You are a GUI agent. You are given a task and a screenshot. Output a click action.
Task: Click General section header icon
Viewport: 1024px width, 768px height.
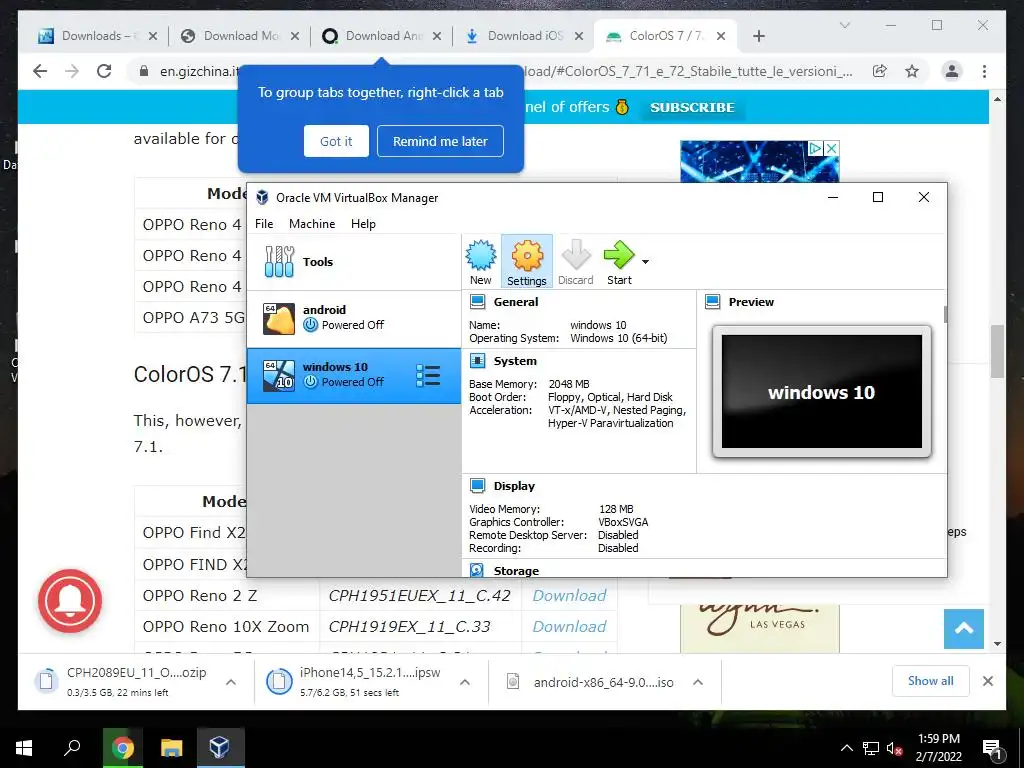point(477,302)
